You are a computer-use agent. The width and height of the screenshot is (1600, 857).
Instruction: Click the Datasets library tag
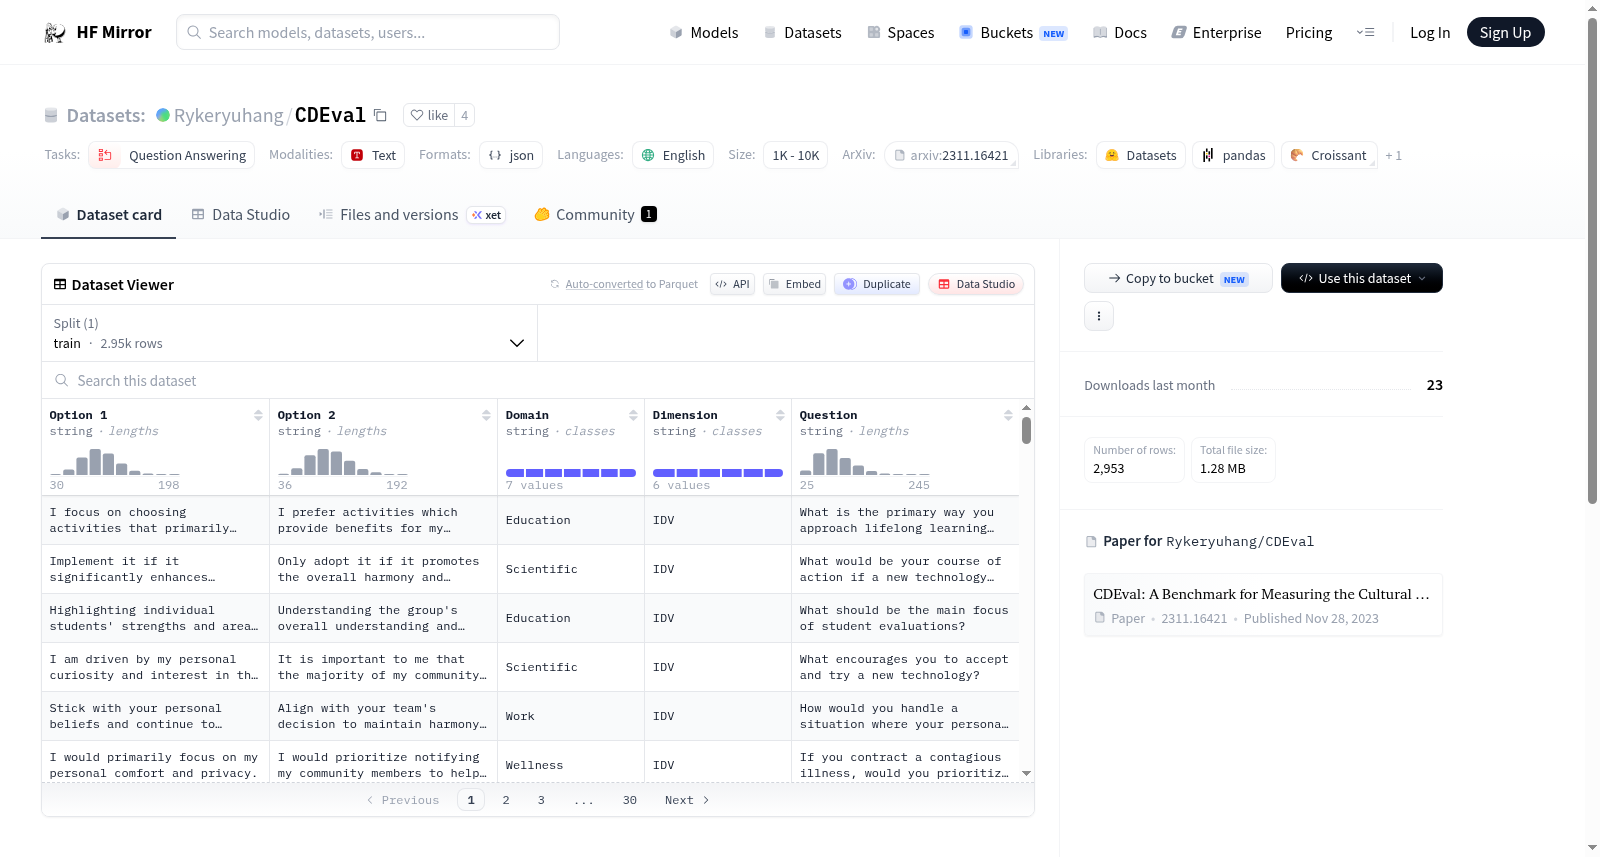coord(1141,155)
